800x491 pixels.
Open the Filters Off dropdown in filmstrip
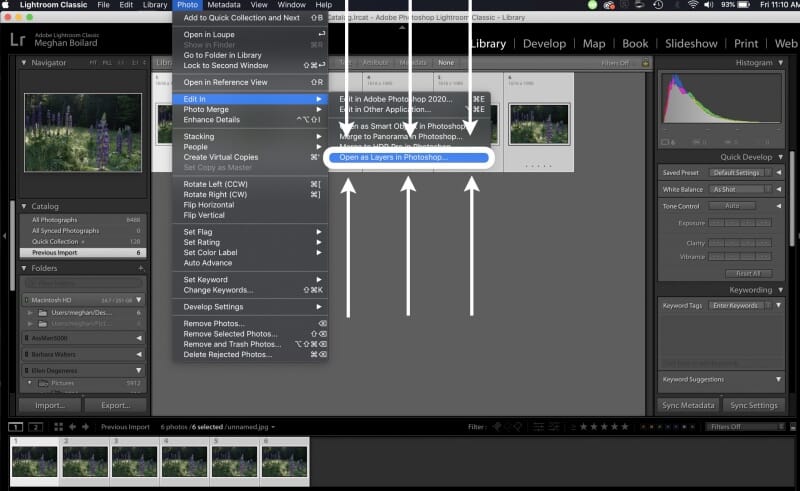click(x=745, y=427)
